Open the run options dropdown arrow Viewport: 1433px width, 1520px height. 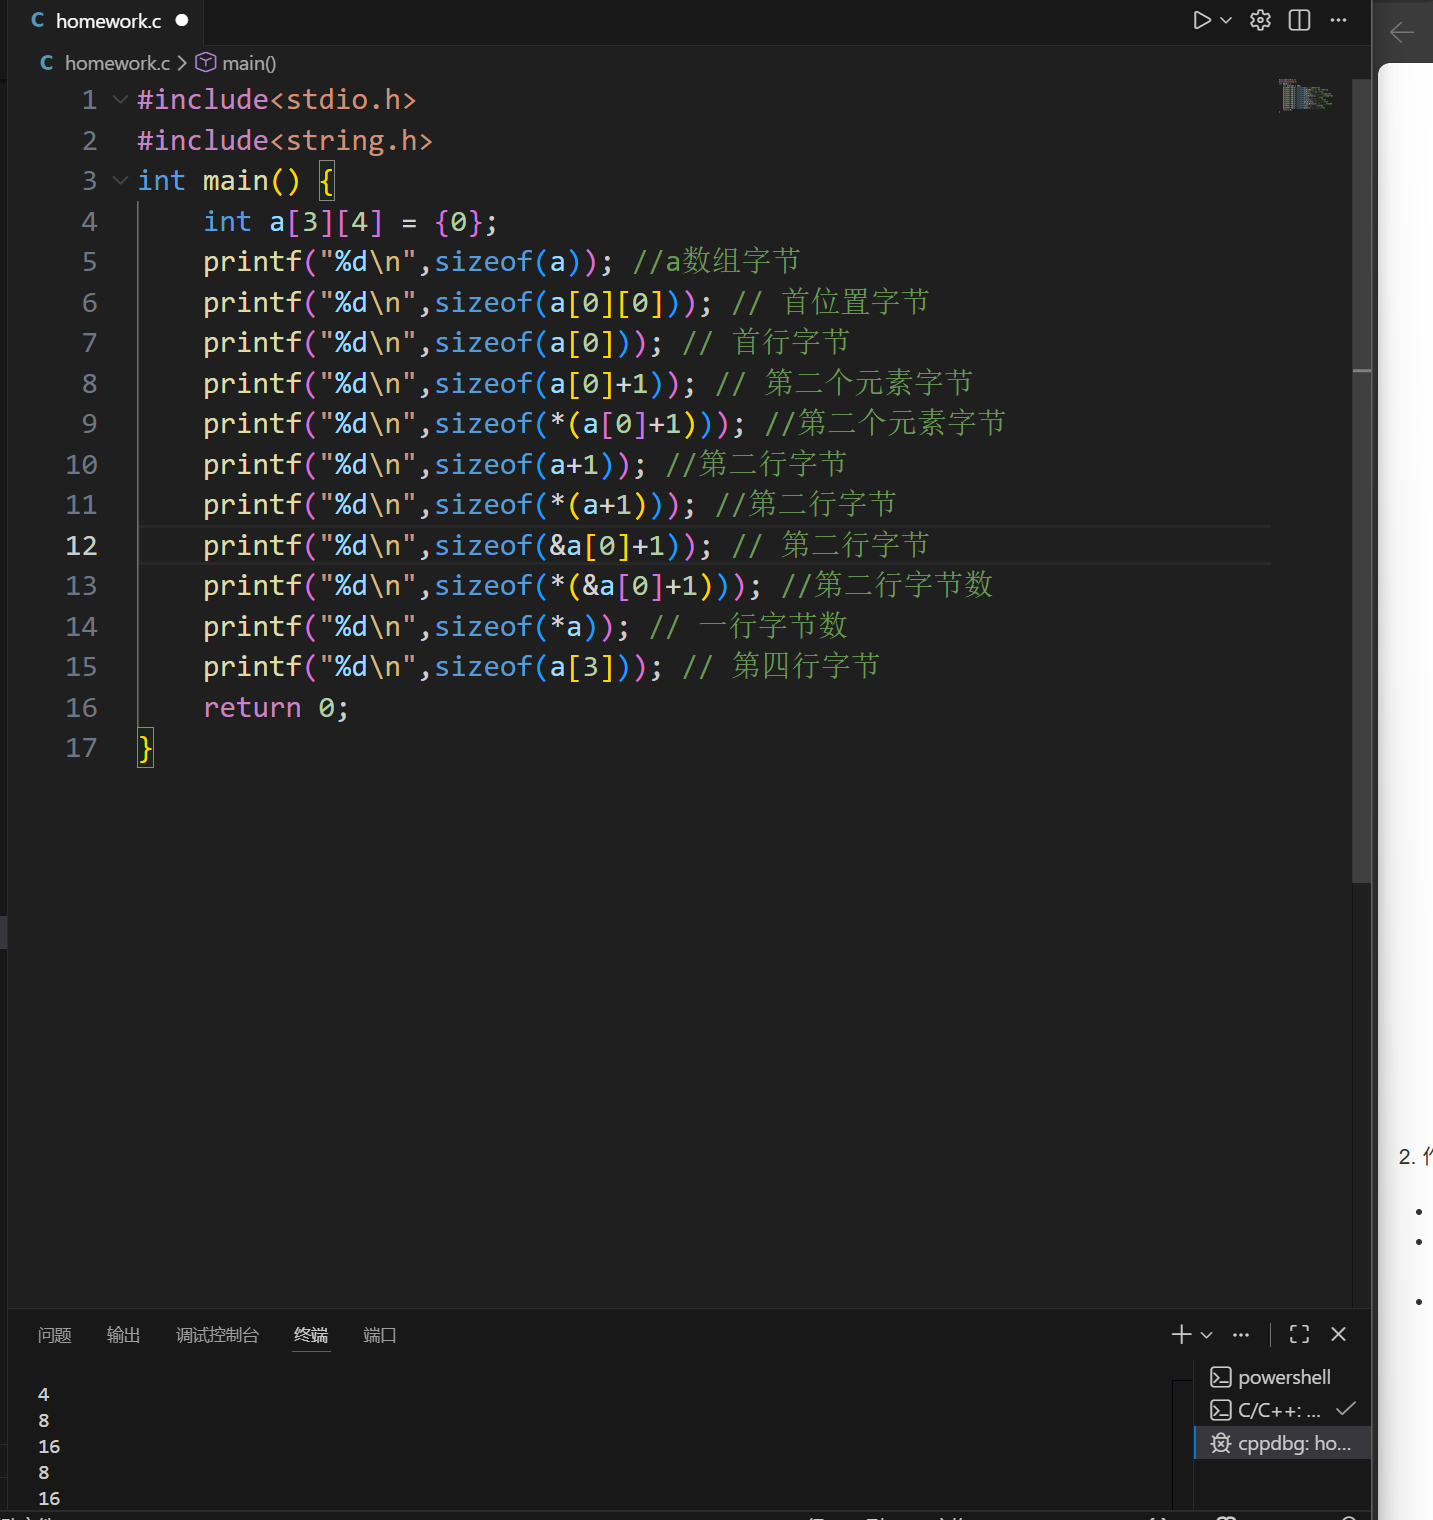coord(1226,20)
